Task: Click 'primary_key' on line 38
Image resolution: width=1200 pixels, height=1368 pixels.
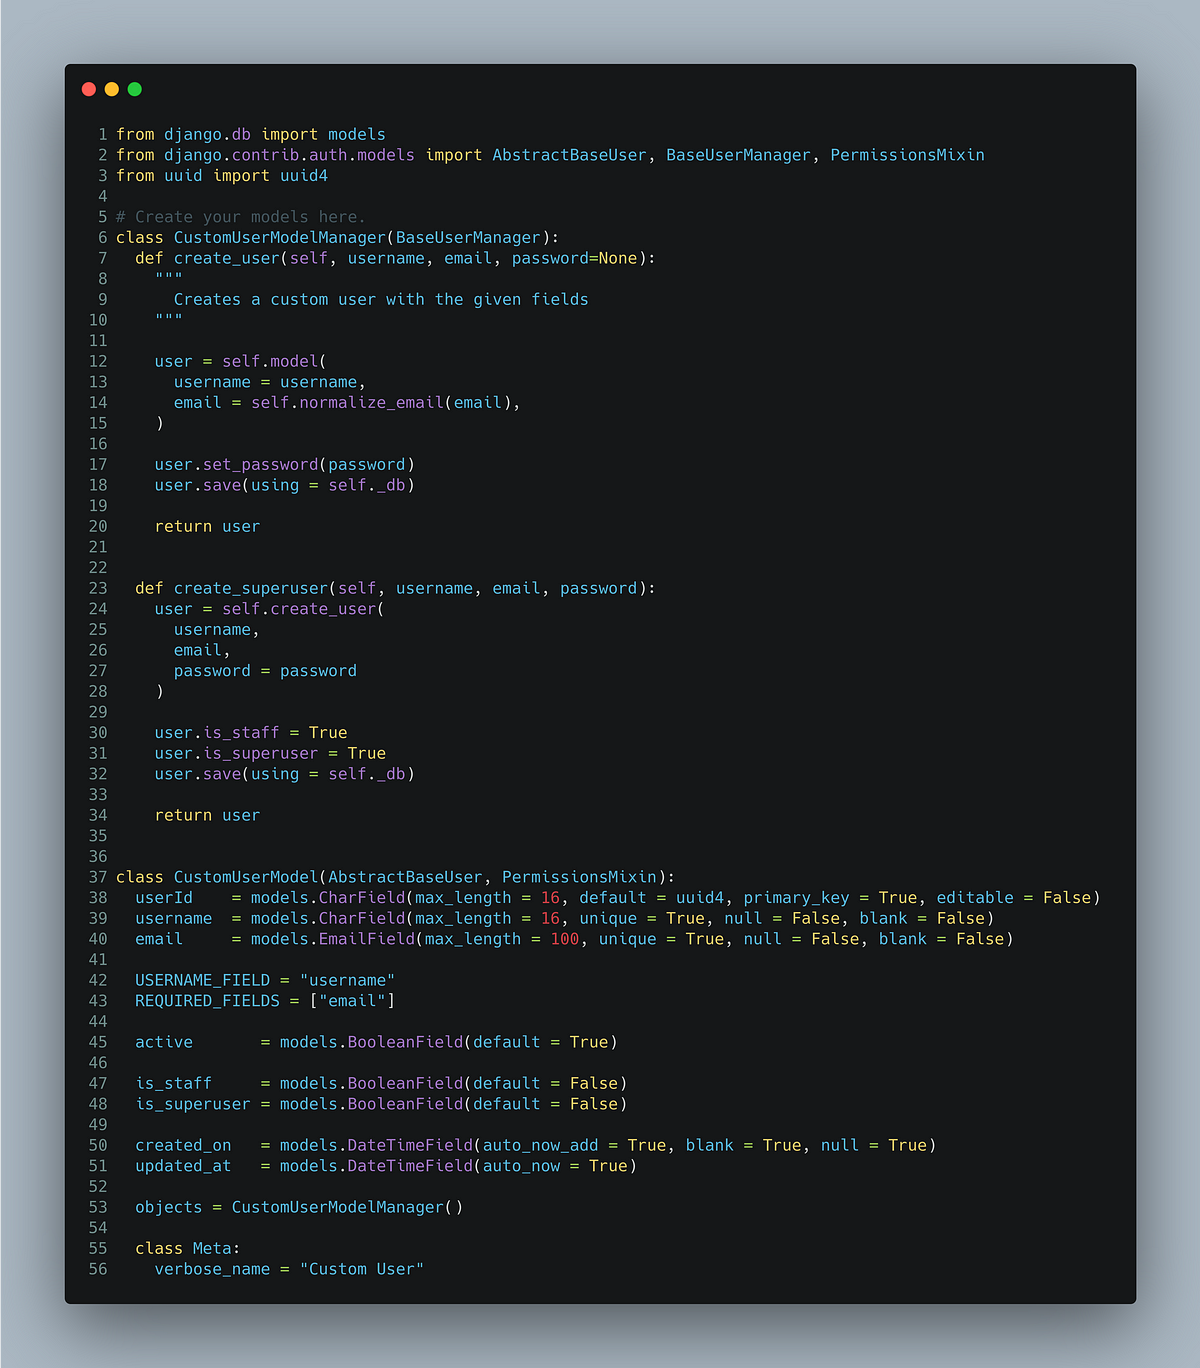Action: tap(796, 898)
